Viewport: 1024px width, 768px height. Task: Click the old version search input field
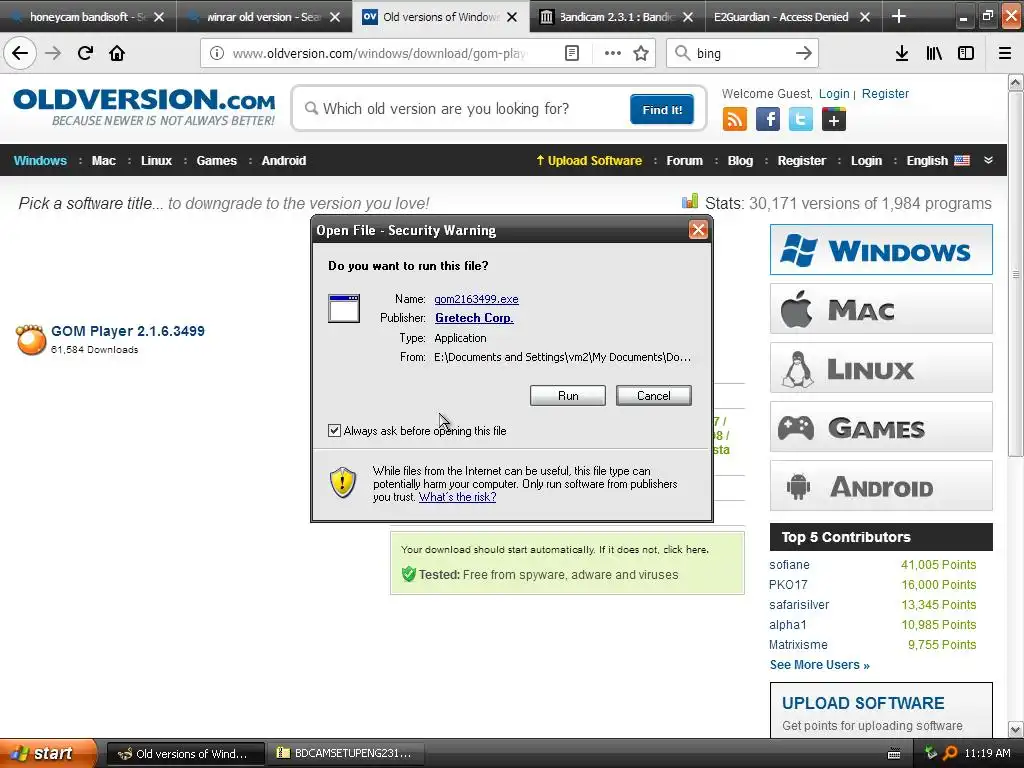[464, 108]
